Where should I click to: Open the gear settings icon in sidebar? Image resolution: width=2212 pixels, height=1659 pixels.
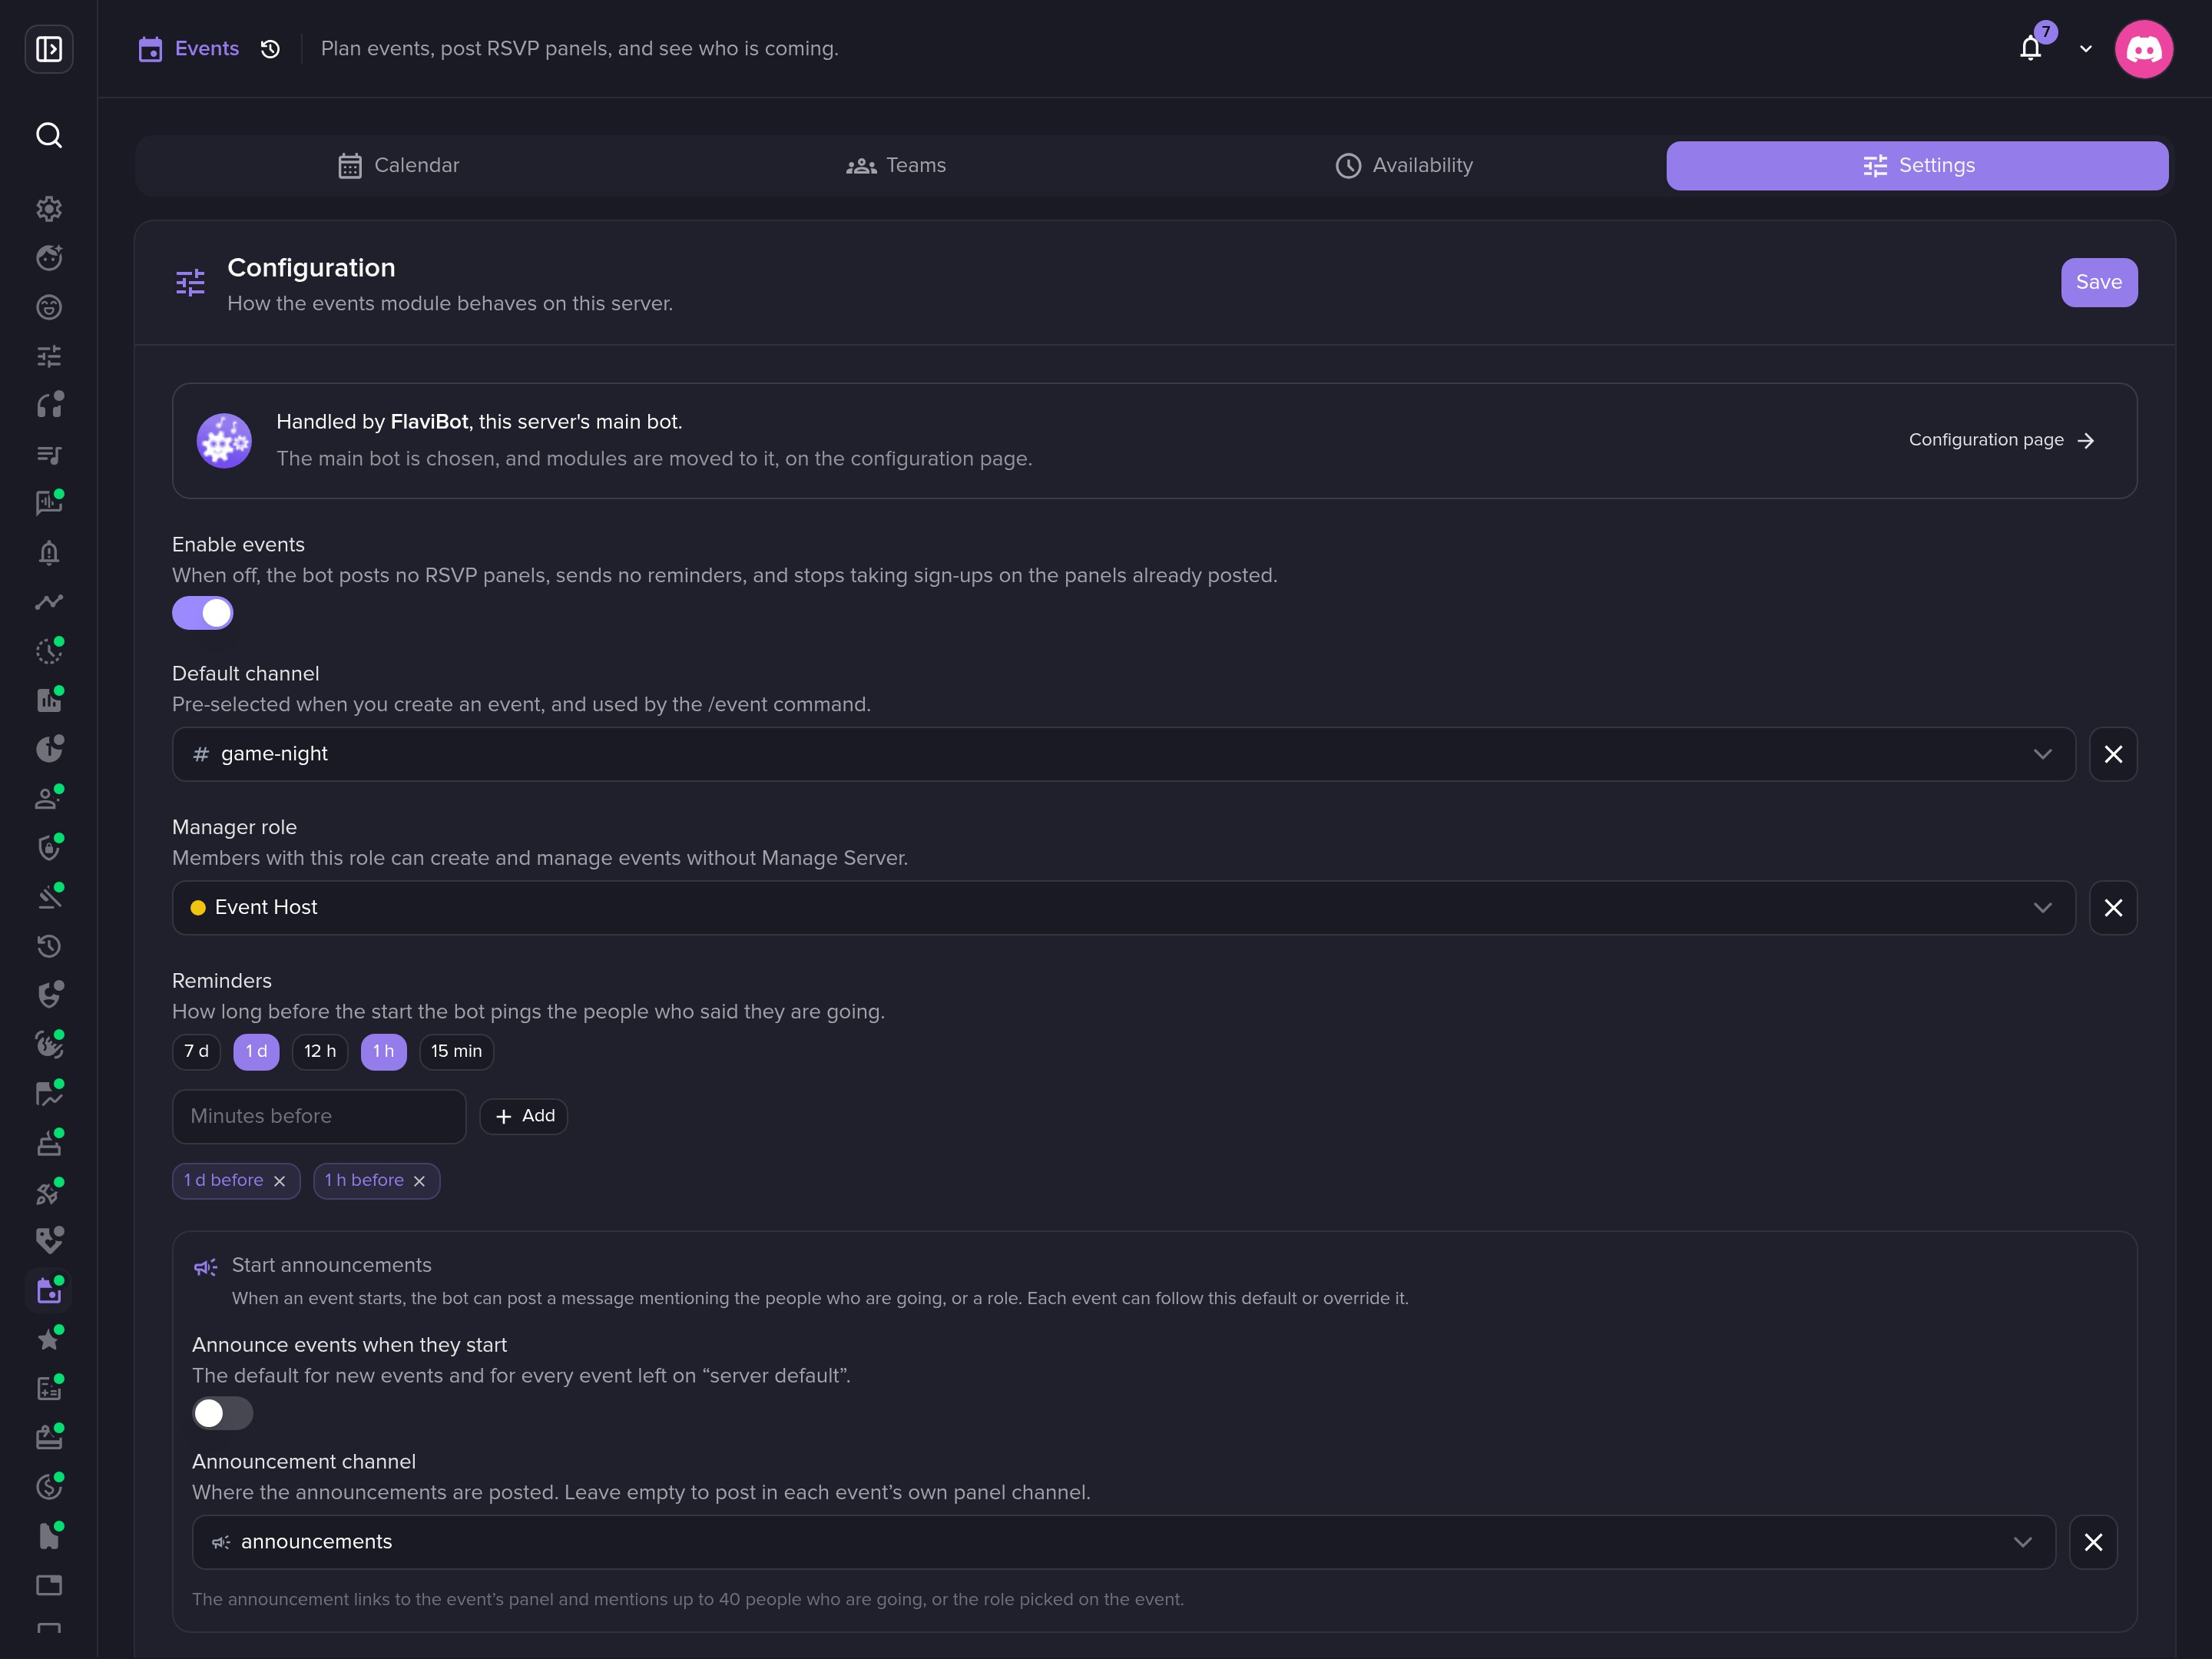(49, 209)
